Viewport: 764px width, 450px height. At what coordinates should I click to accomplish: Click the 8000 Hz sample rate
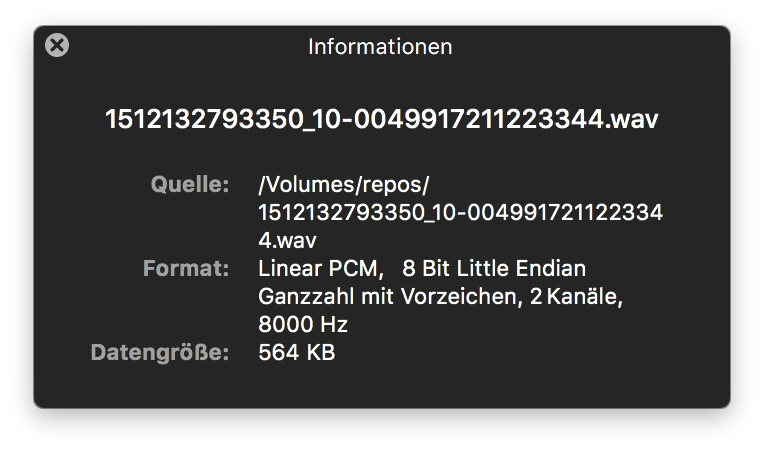[303, 324]
